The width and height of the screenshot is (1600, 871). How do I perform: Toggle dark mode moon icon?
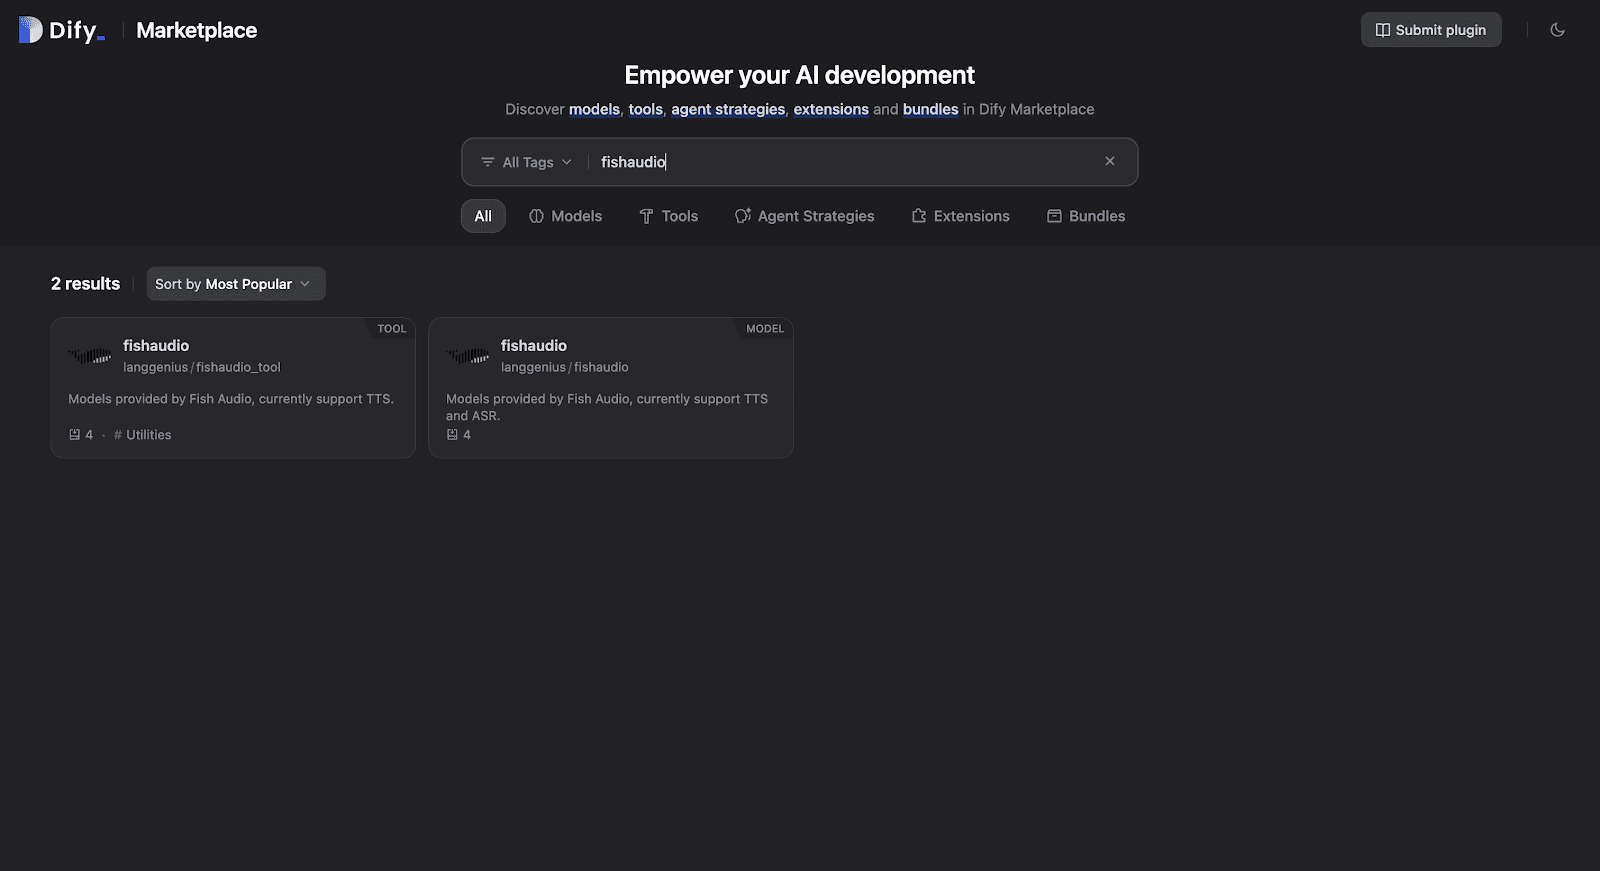(x=1557, y=30)
